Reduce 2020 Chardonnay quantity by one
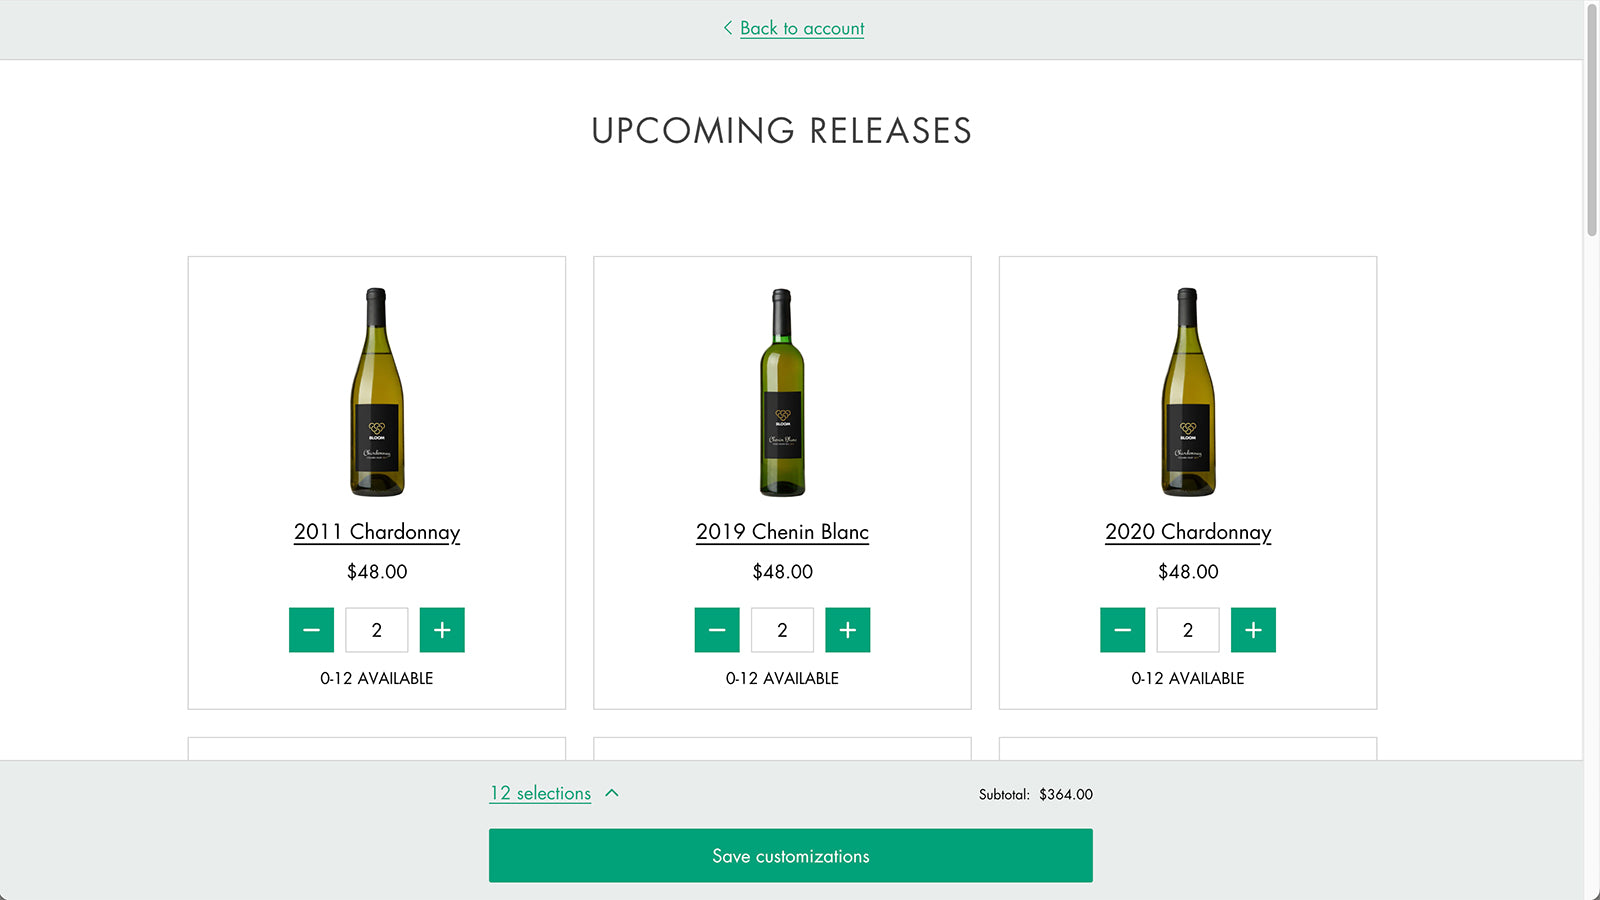This screenshot has width=1600, height=900. [x=1122, y=630]
